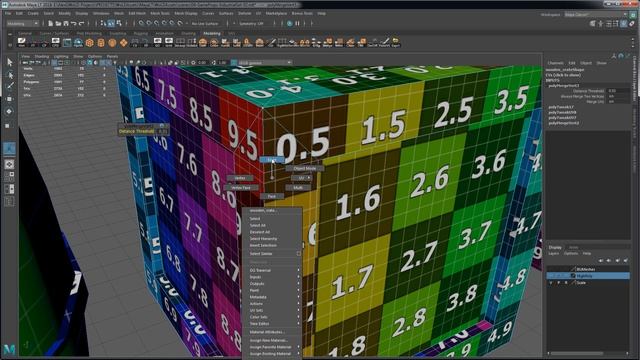Click the highlighted Channel Box sidebar icon
This screenshot has width=640, height=360.
pyautogui.click(x=624, y=24)
